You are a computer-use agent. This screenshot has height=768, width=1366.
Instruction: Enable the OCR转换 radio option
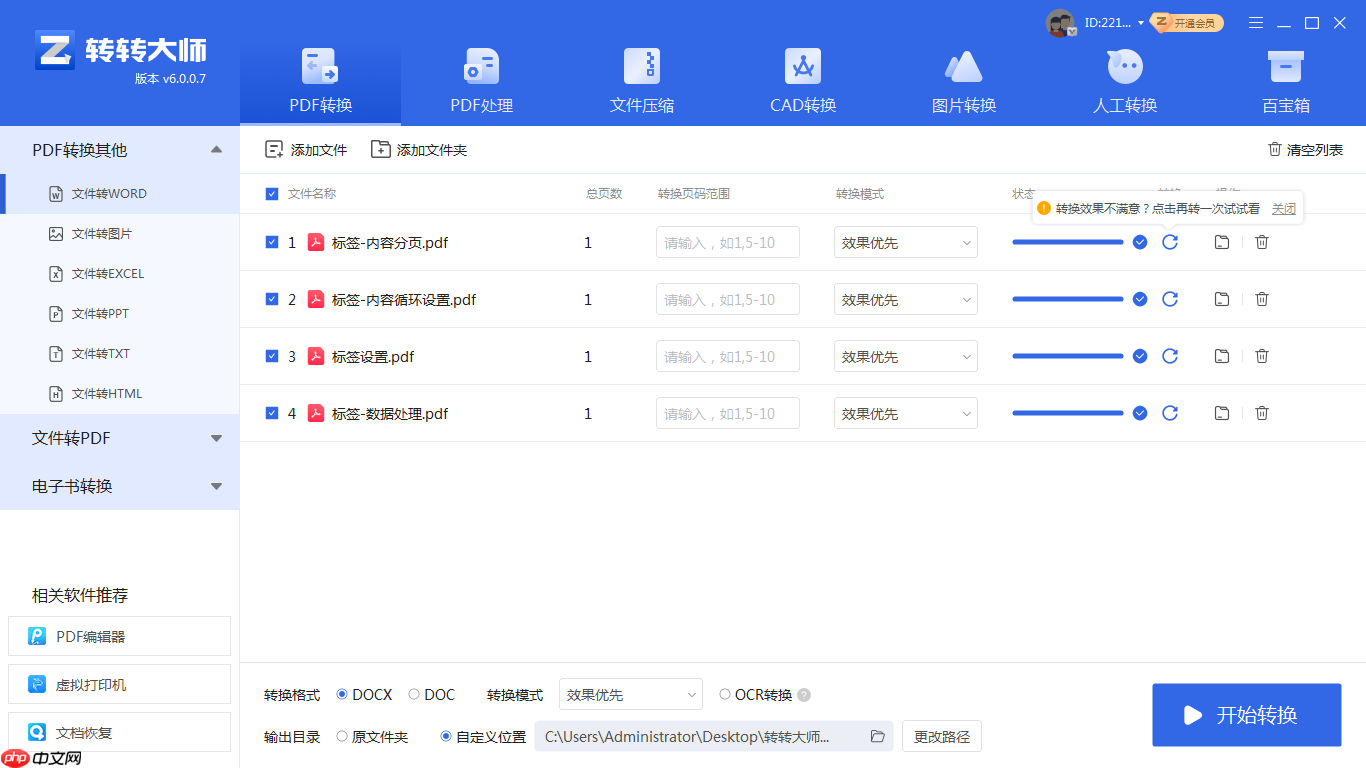725,695
